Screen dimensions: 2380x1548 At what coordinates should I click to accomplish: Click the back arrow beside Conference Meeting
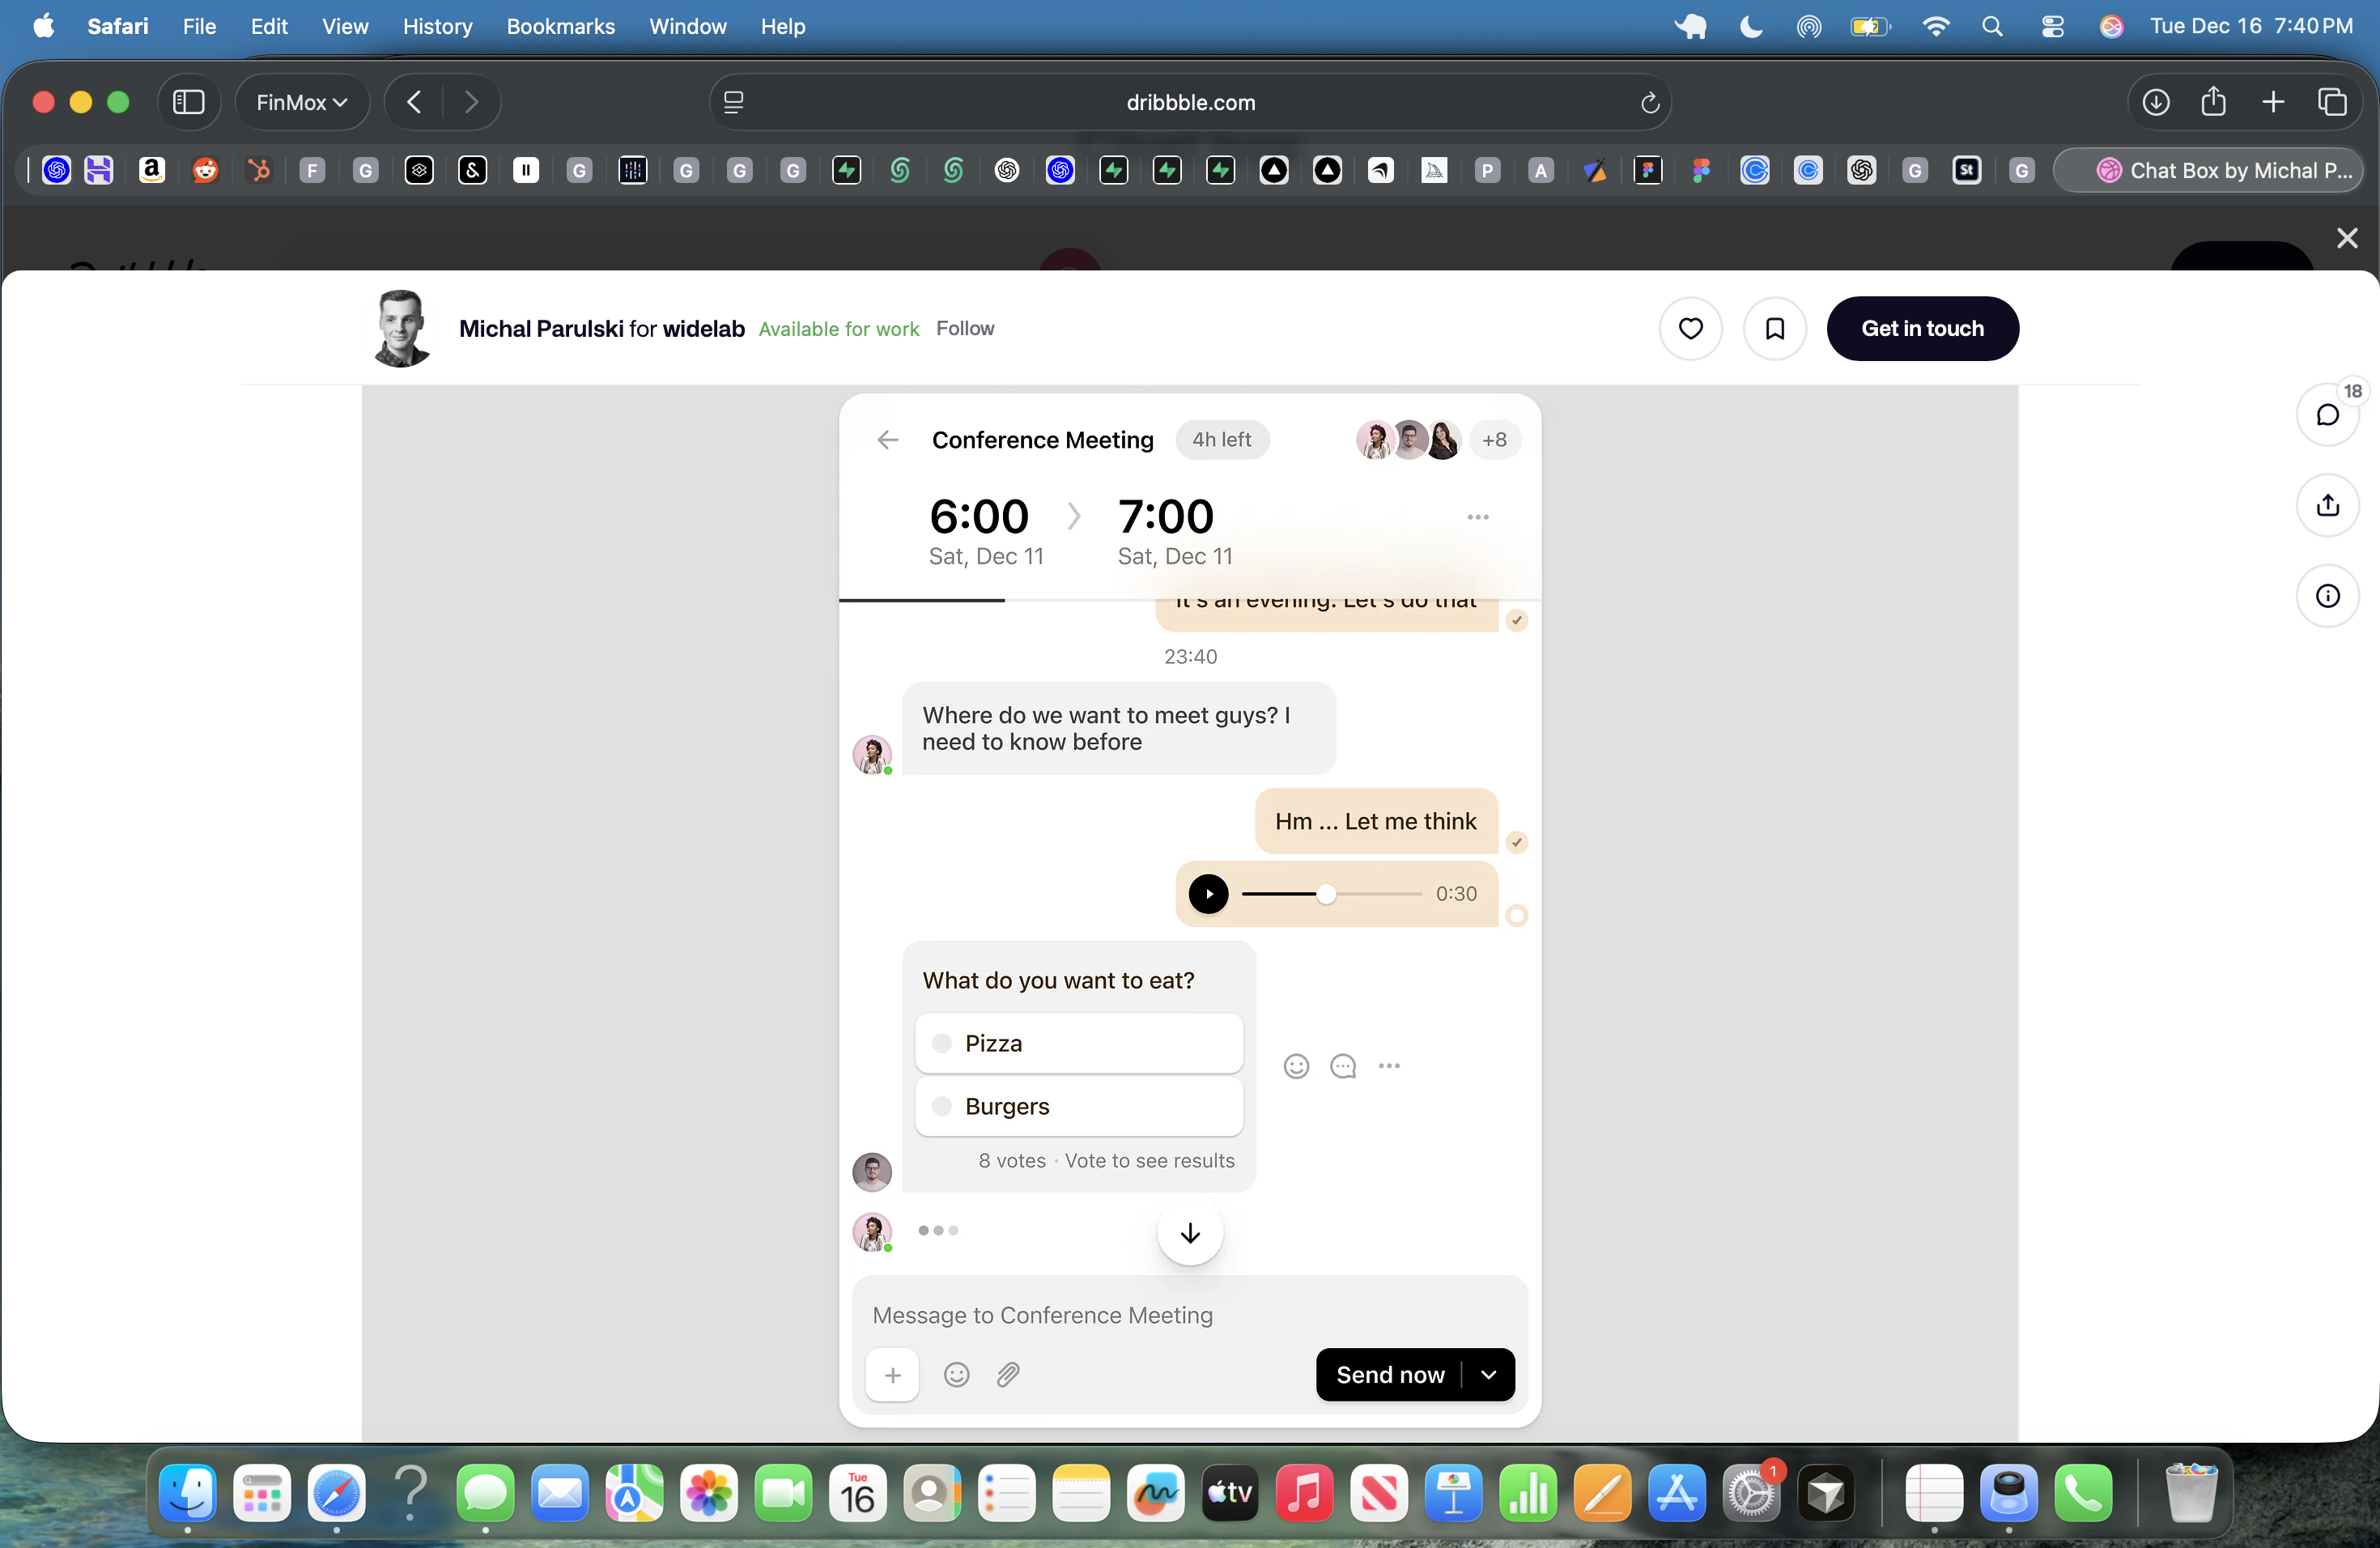pos(887,440)
